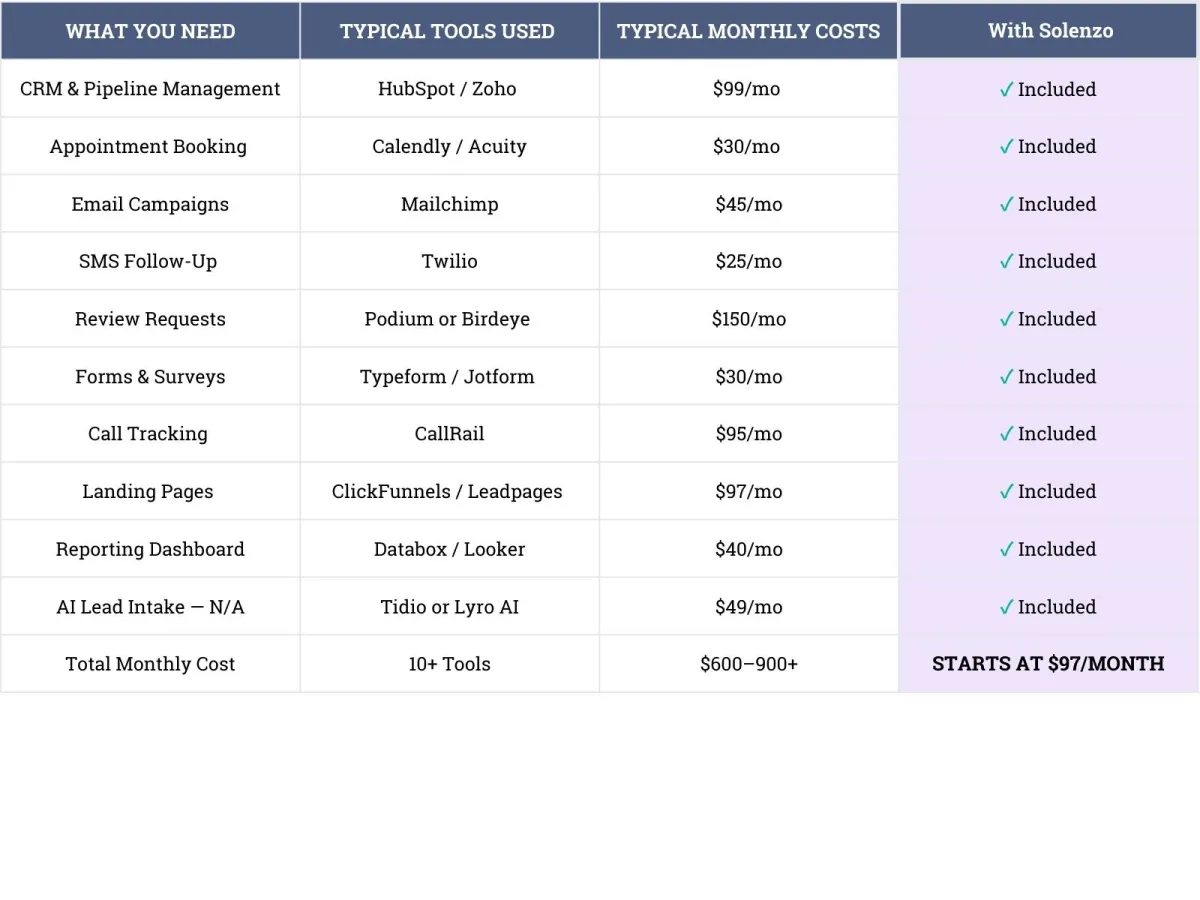Click the checkmark in the CRM & Pipeline Management row
This screenshot has height=900, width=1200.
[1007, 90]
